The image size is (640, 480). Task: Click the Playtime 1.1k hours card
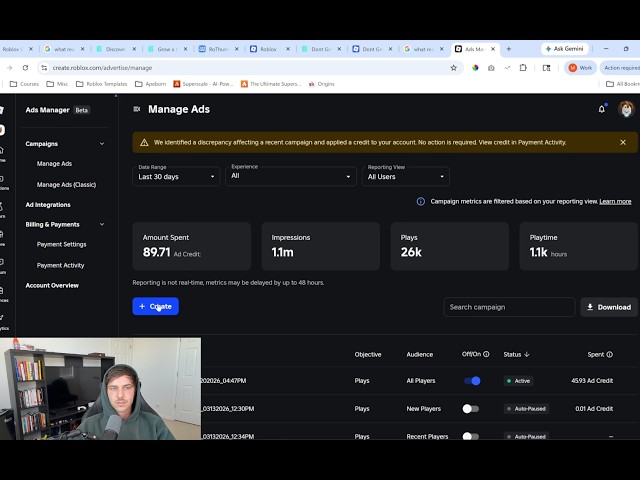point(578,246)
